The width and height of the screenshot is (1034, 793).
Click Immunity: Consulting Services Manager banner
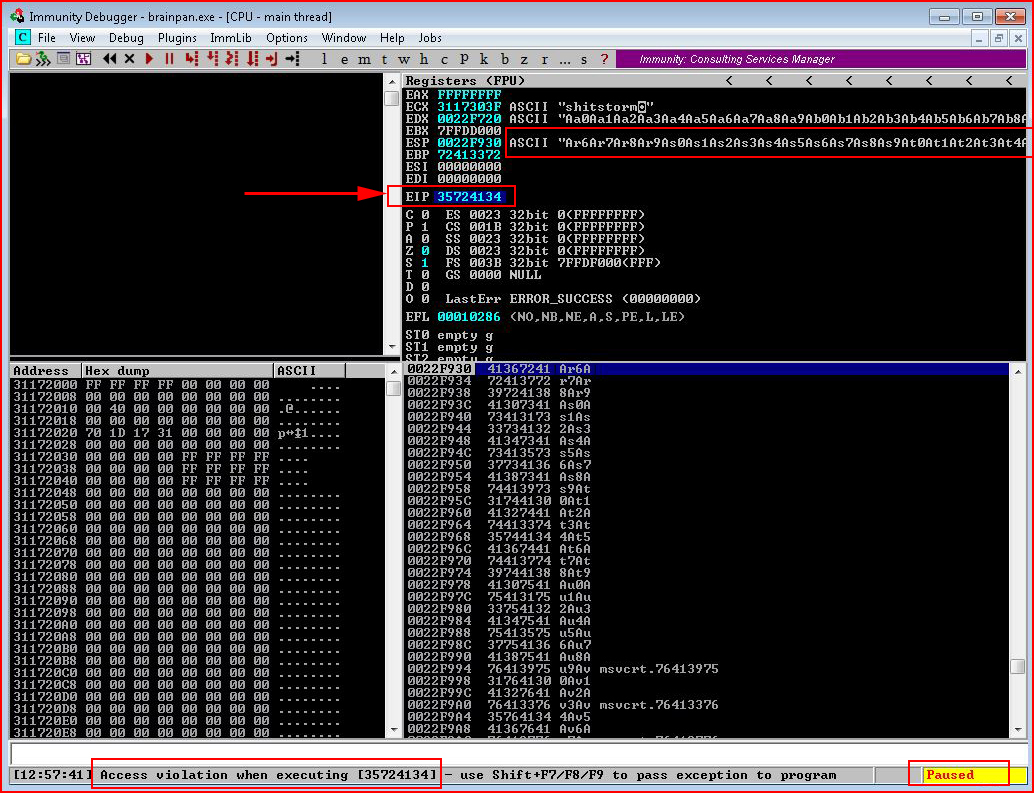[821, 59]
